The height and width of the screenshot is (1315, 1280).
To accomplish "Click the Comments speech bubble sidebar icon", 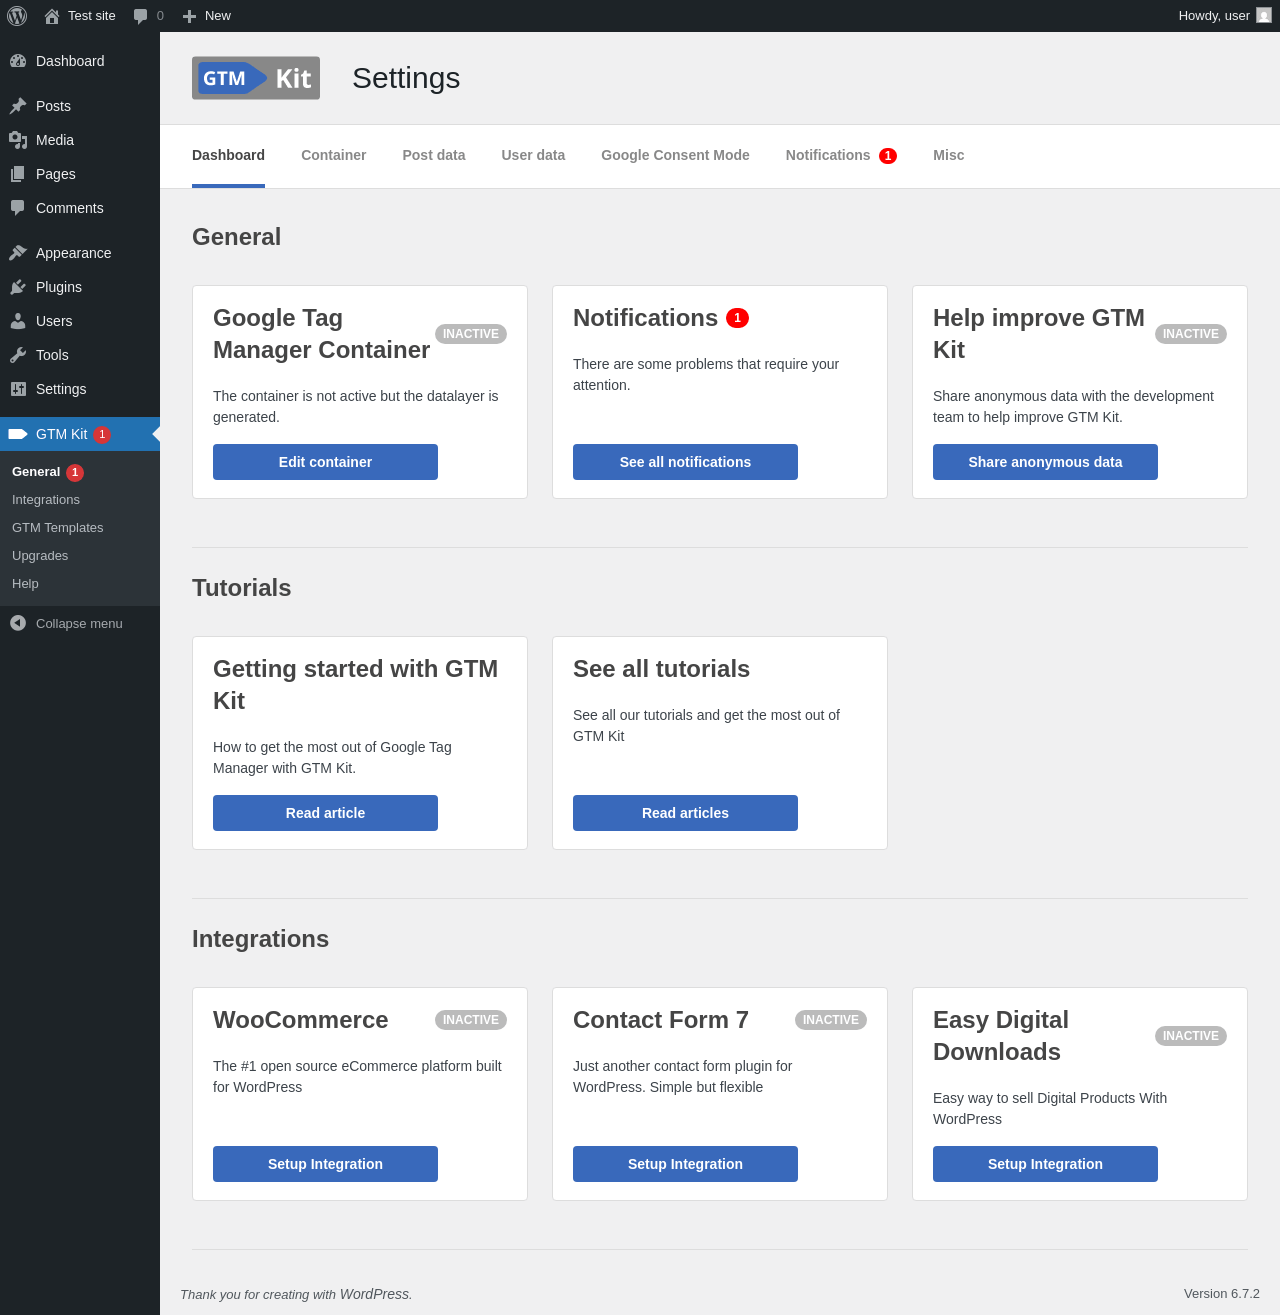I will click(x=18, y=208).
